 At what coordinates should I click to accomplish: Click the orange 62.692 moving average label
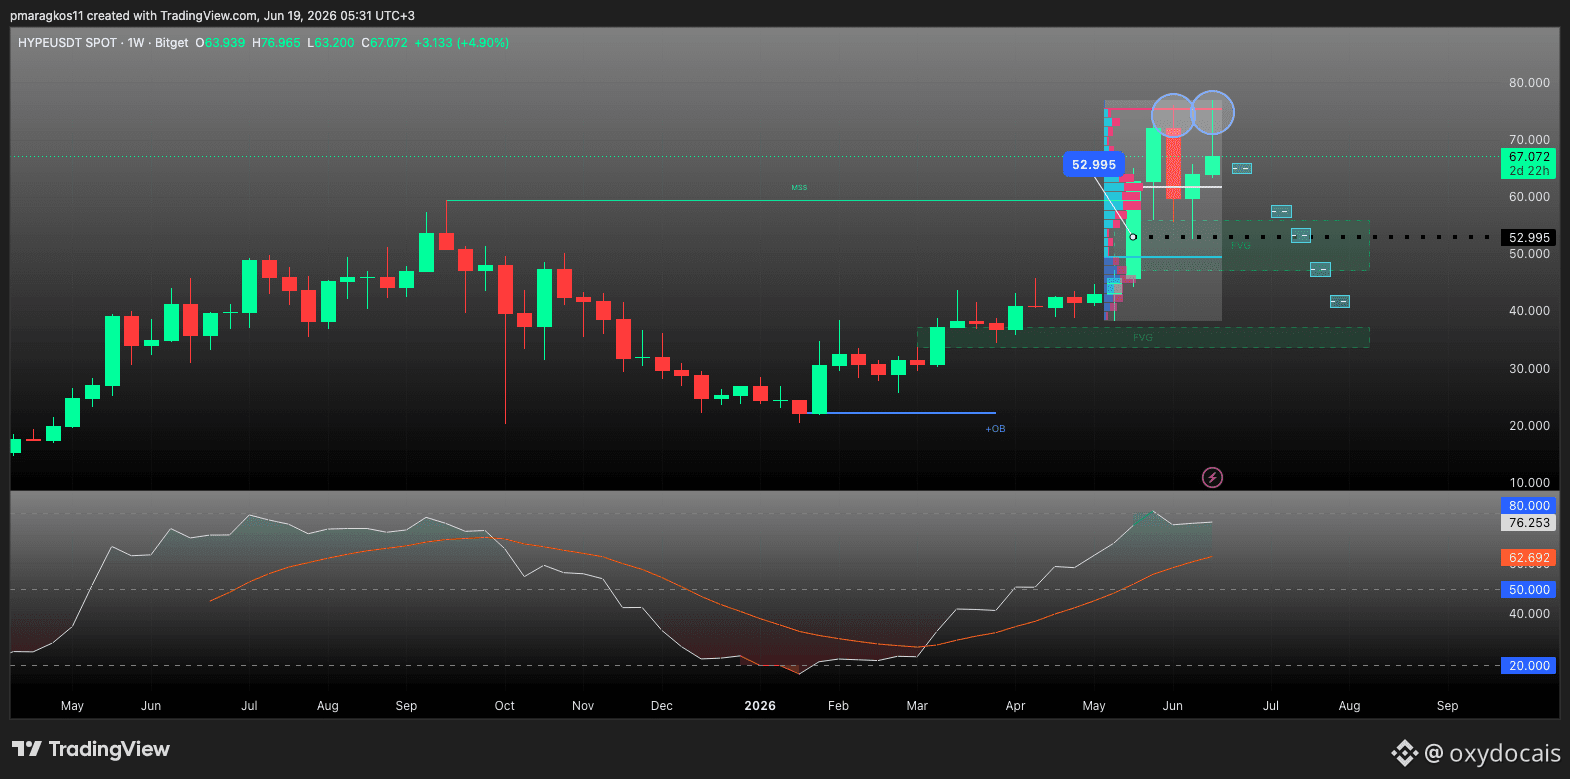(x=1529, y=558)
